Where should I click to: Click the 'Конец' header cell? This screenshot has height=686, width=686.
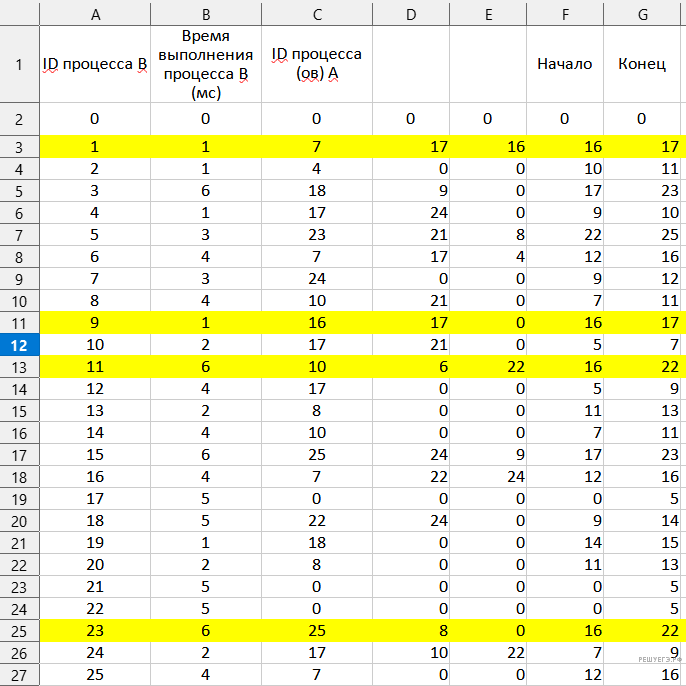click(642, 64)
